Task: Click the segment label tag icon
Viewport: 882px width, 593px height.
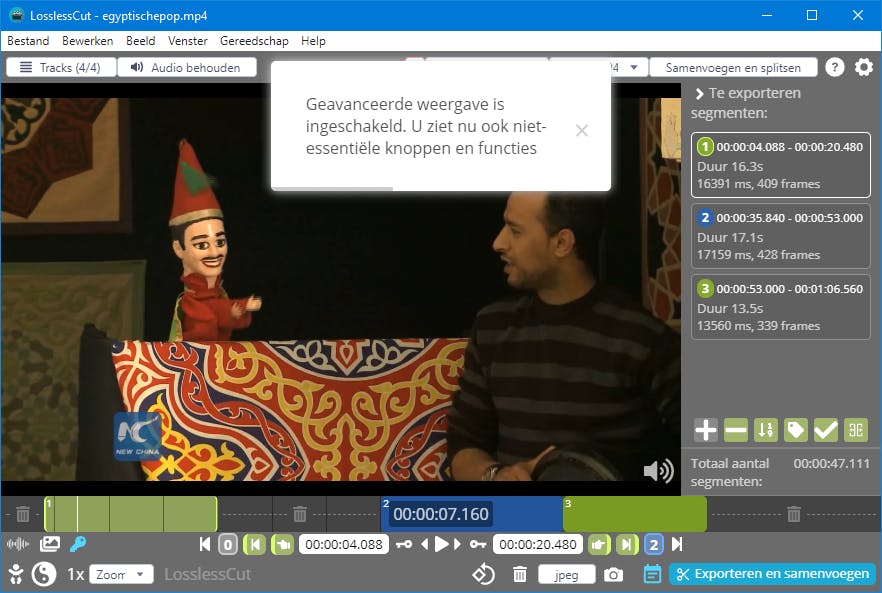Action: (796, 430)
